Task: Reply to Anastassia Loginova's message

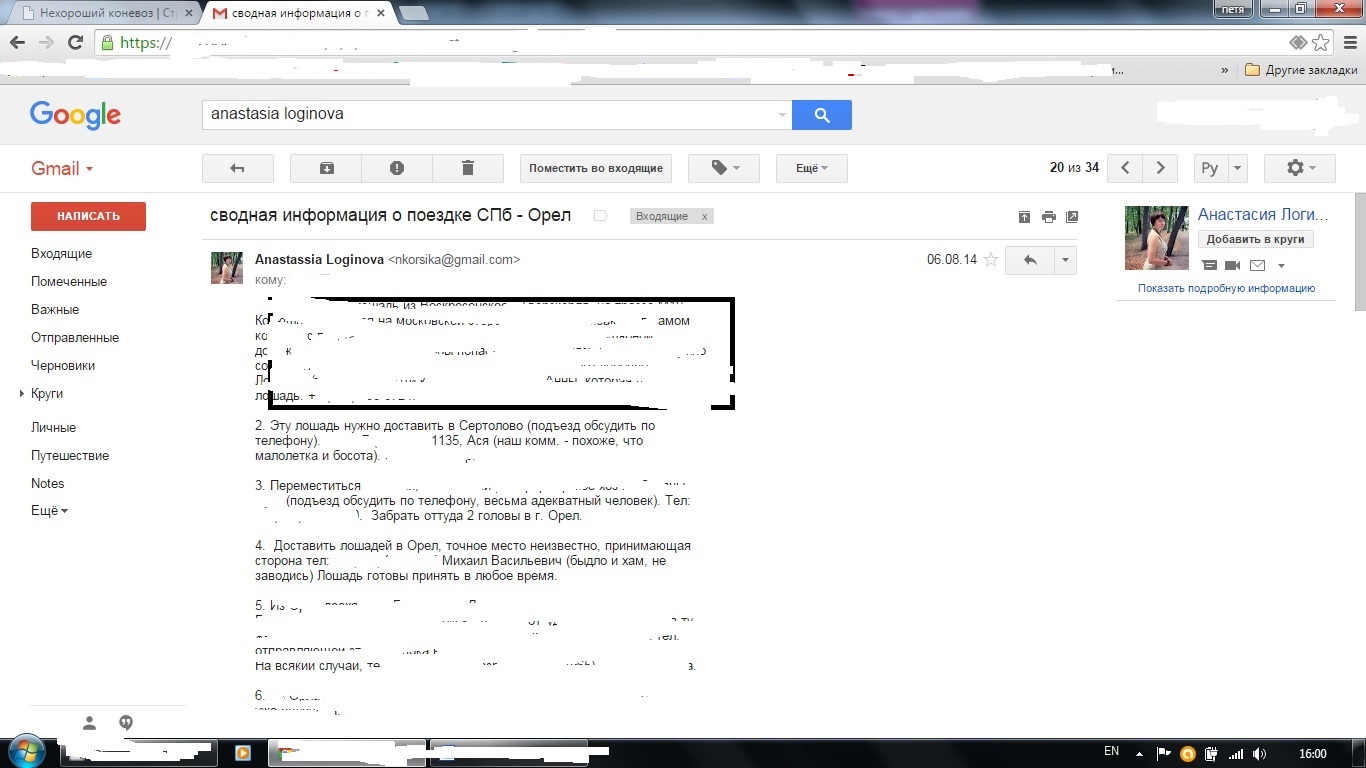Action: 1029,260
